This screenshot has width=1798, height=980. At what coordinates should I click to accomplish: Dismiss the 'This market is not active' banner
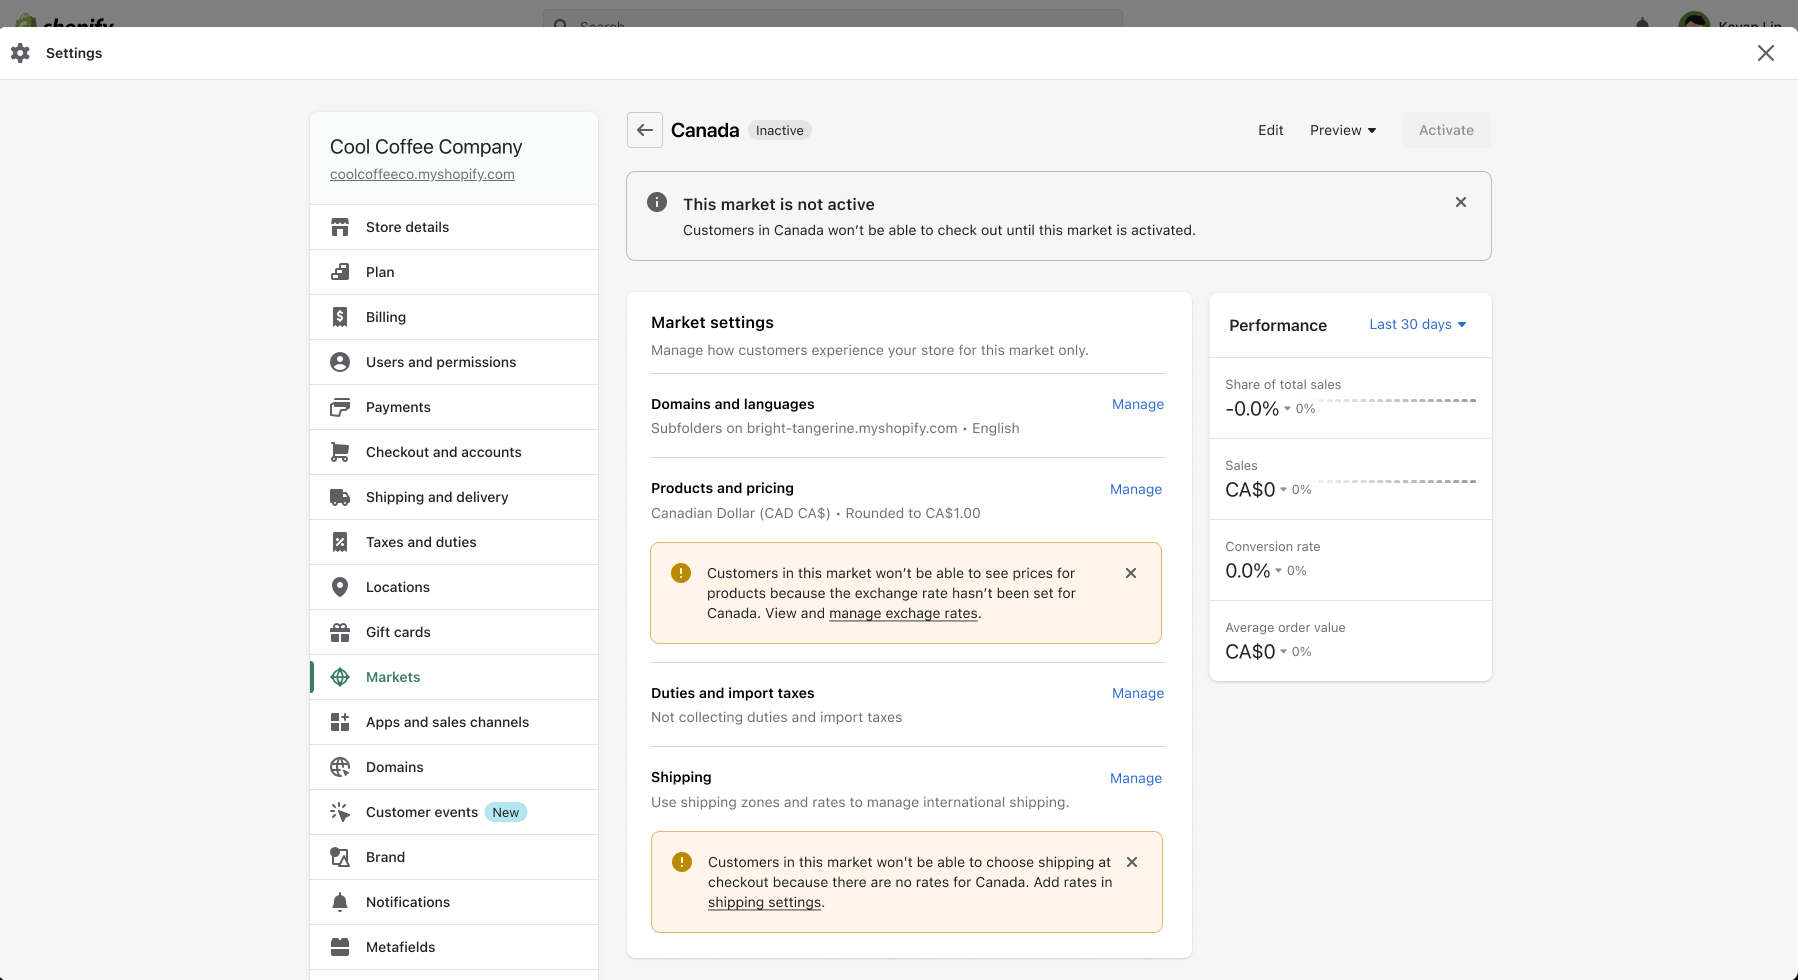[x=1461, y=202]
